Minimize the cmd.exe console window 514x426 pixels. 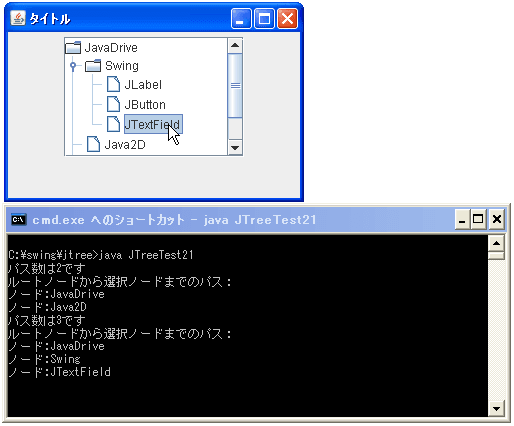click(462, 219)
